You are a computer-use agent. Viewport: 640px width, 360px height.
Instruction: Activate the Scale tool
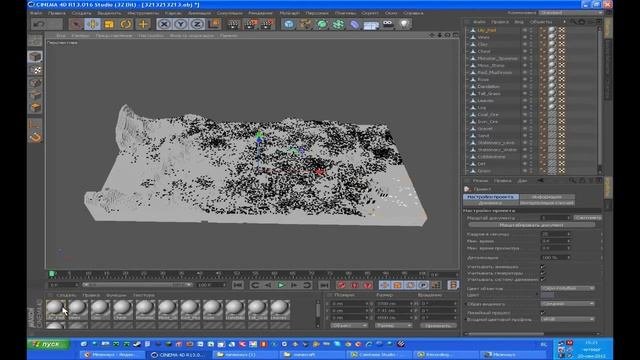109,24
